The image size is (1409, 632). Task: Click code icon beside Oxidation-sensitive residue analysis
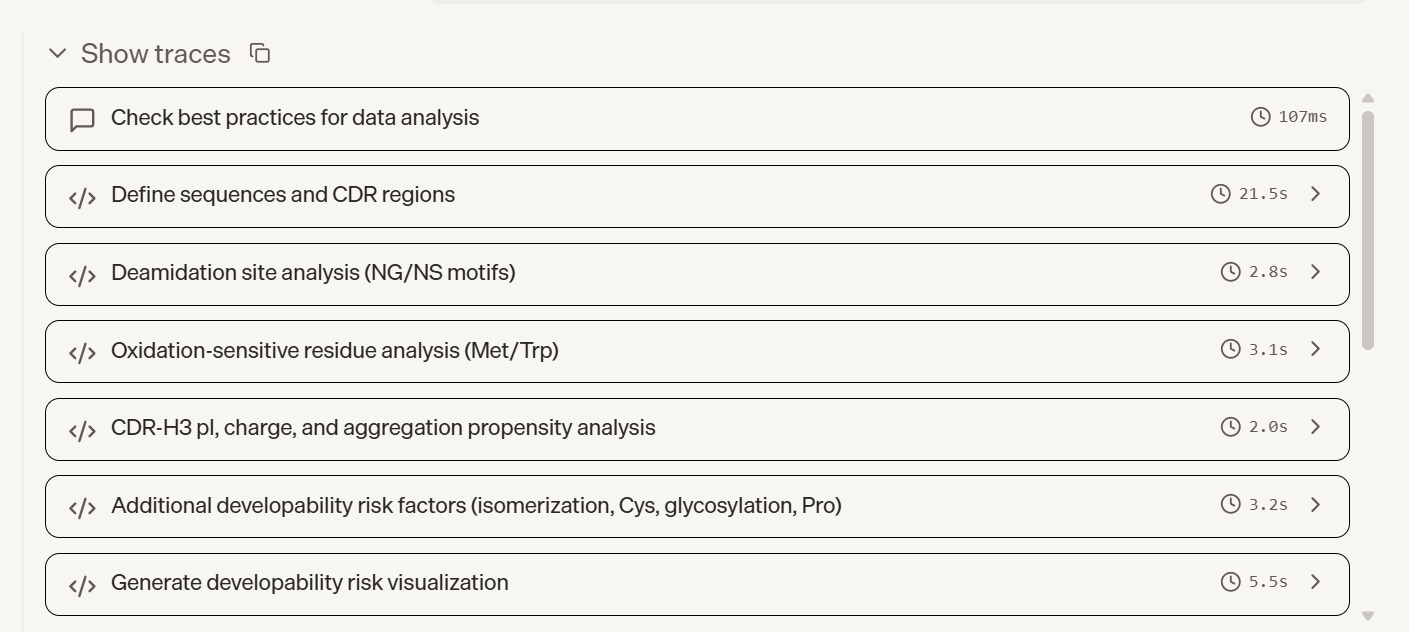(x=82, y=352)
